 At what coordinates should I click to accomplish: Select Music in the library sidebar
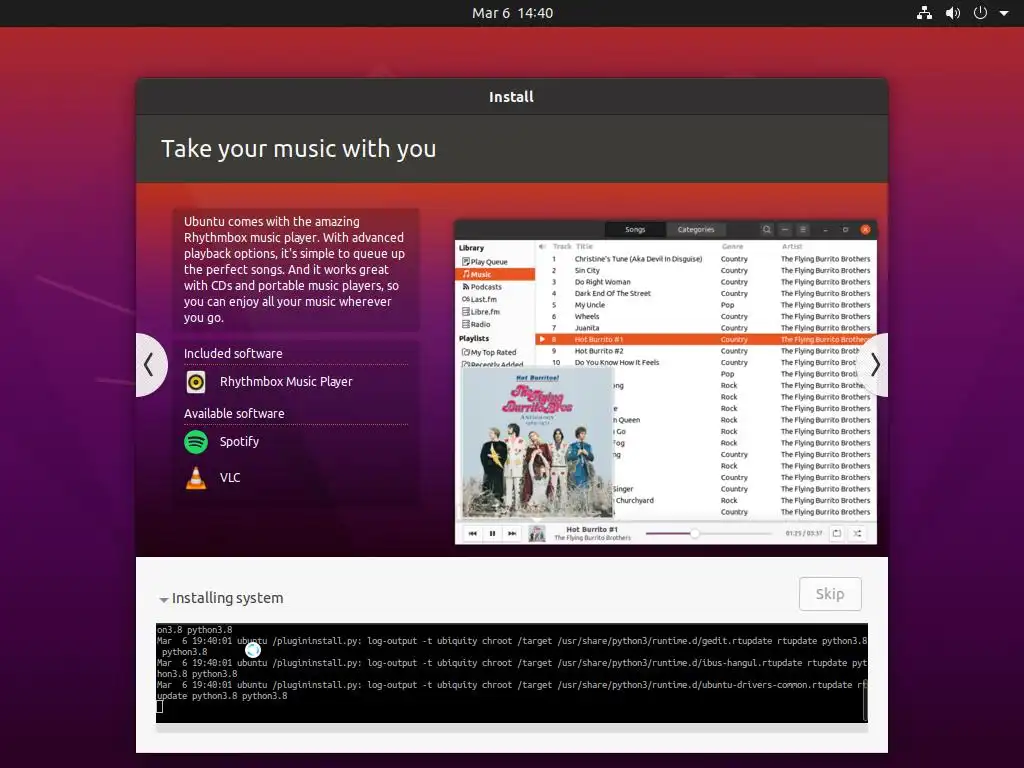[495, 274]
